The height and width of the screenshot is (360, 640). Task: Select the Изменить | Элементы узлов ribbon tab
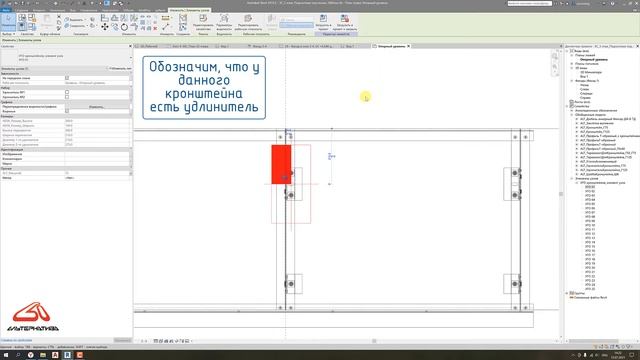click(189, 10)
